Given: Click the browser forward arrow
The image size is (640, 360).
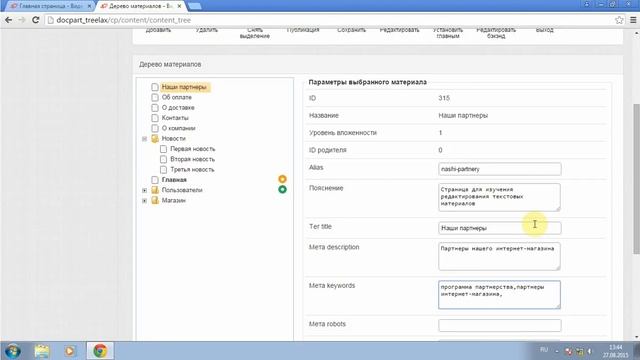Looking at the screenshot, I should click(x=22, y=20).
